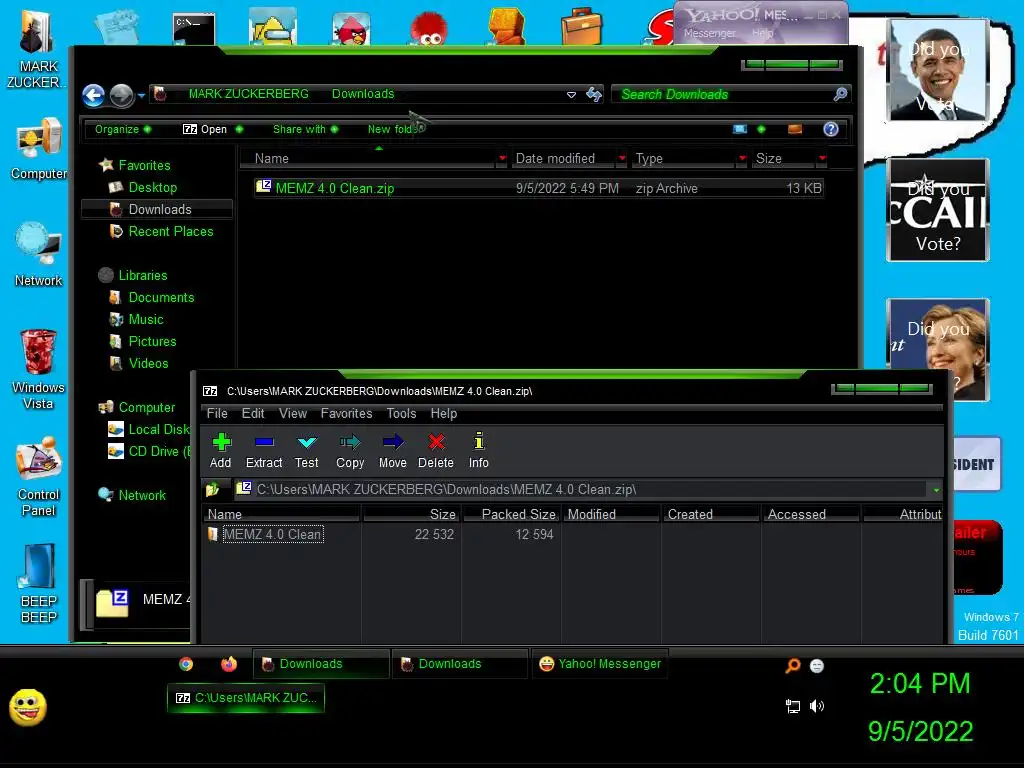Click the 7-Zip Move button

[x=392, y=451]
